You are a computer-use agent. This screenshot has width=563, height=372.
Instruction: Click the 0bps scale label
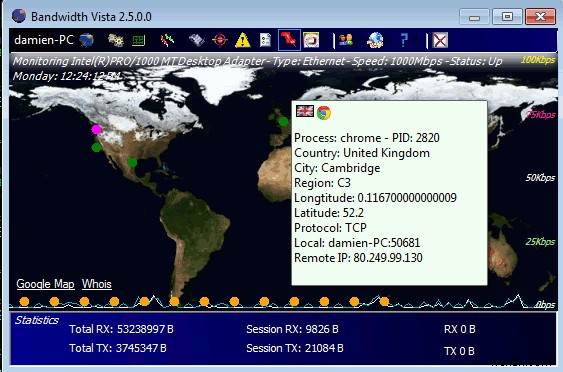[x=545, y=305]
